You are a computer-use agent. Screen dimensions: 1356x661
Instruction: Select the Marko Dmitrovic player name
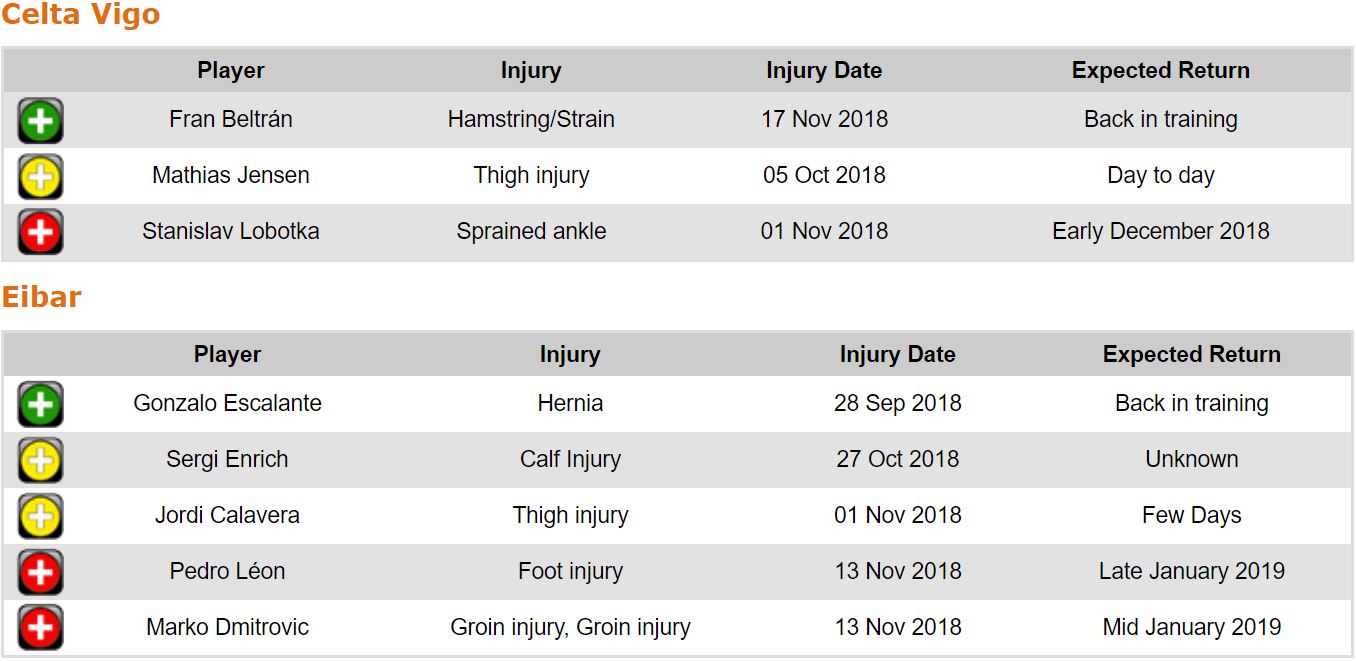[x=227, y=627]
